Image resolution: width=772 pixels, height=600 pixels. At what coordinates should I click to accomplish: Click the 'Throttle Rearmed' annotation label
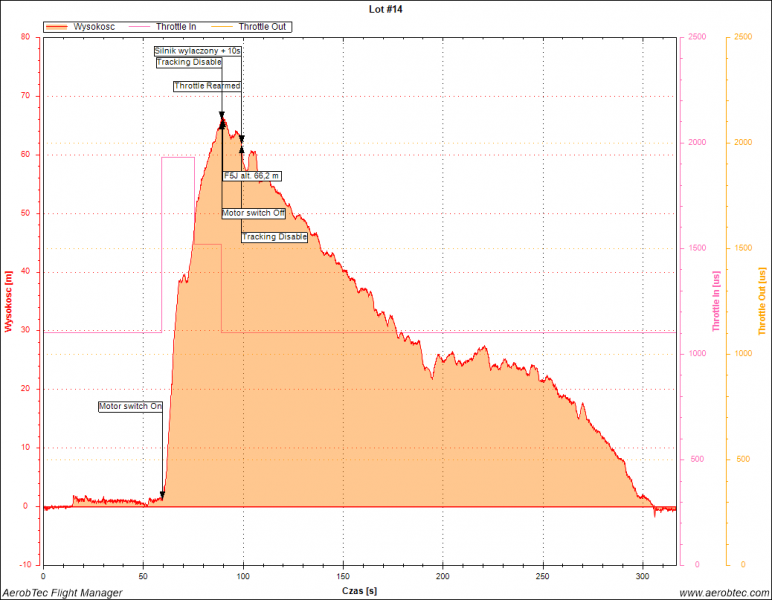pos(207,86)
